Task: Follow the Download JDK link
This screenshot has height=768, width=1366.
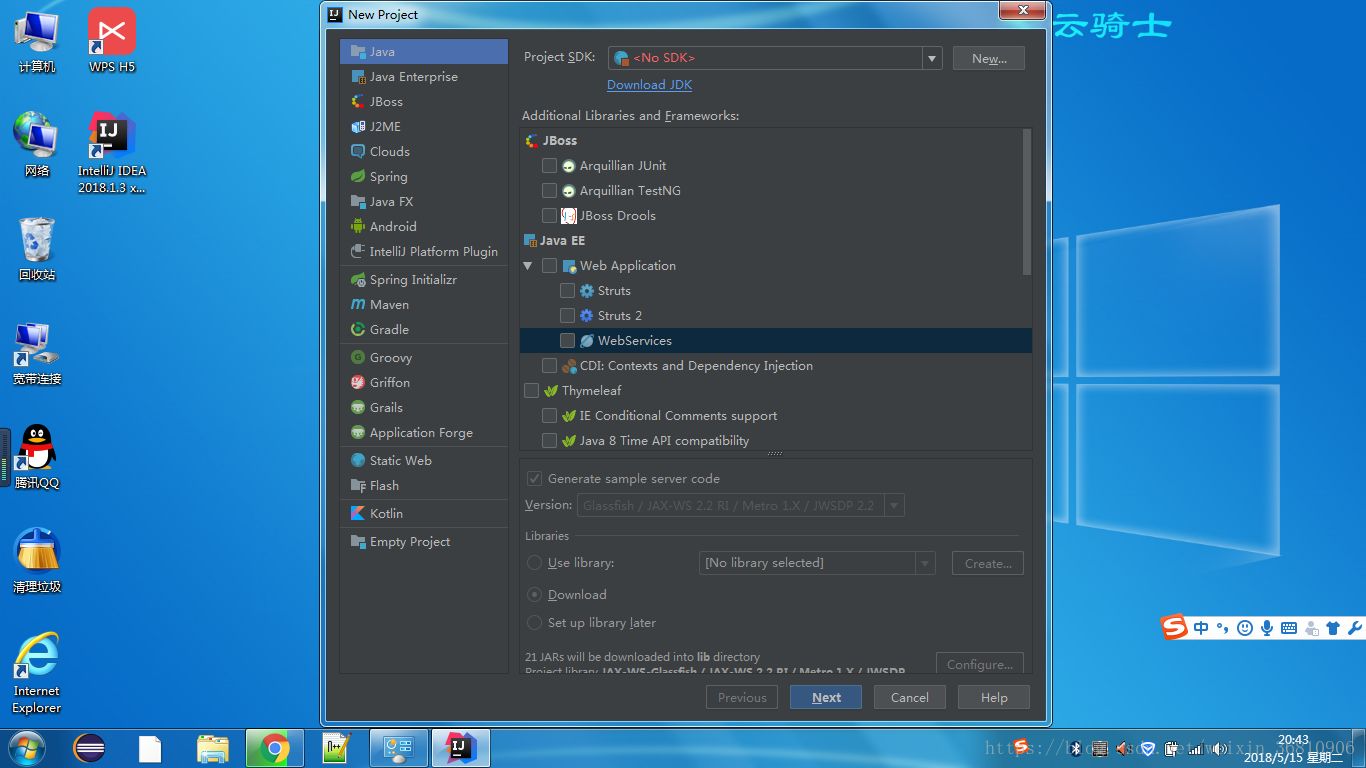Action: click(x=649, y=85)
